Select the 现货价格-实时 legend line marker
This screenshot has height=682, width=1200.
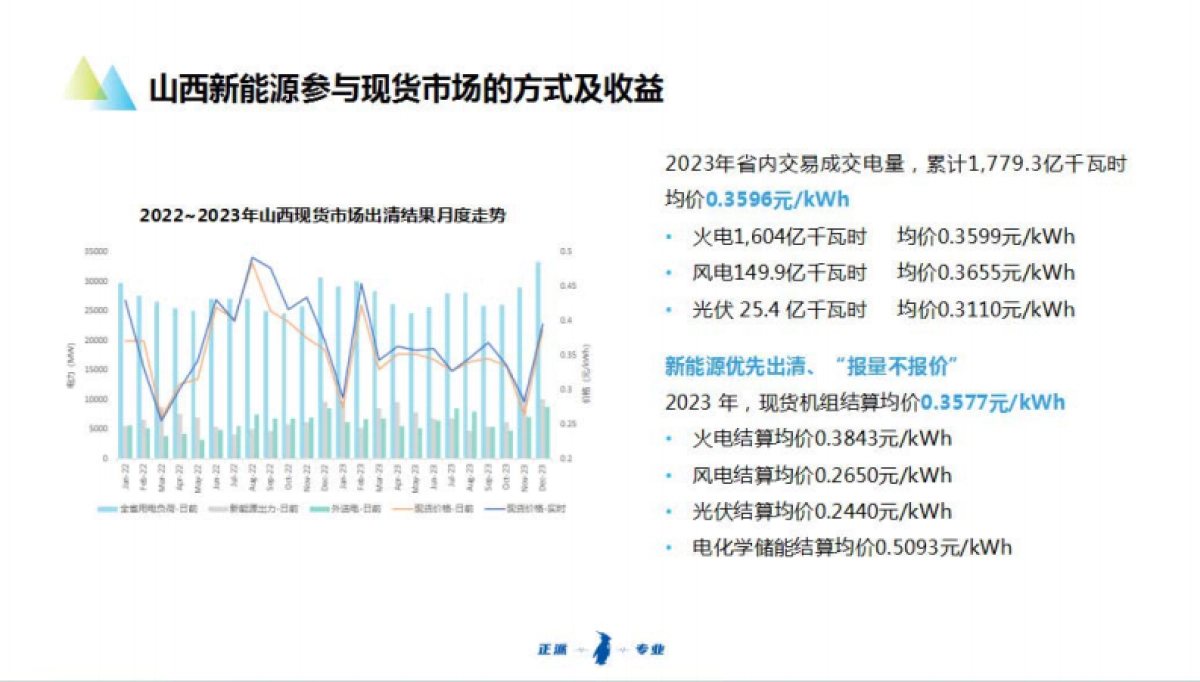(495, 507)
